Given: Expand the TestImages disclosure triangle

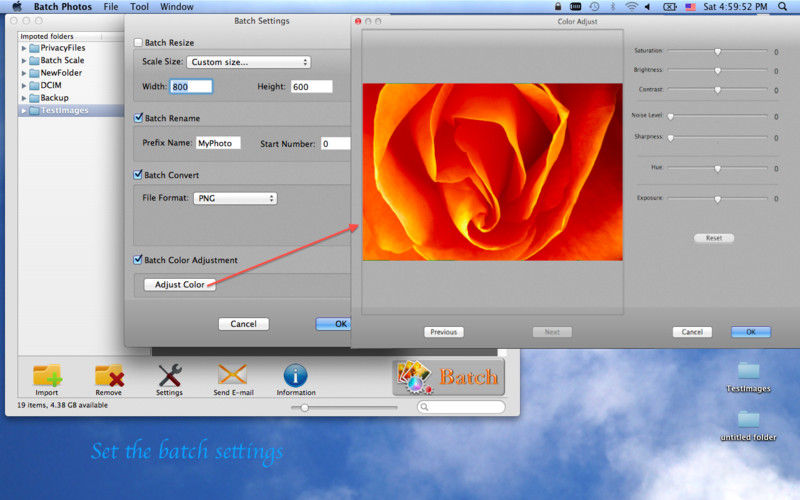Looking at the screenshot, I should (23, 110).
